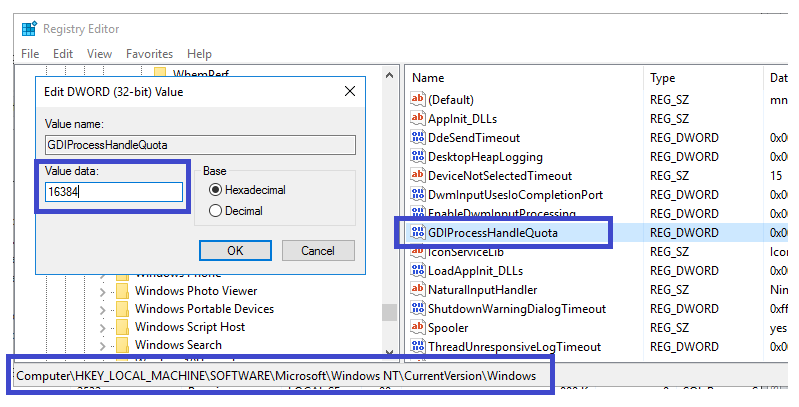Select the AppInit_DLLs value name
799x407 pixels.
(x=462, y=119)
